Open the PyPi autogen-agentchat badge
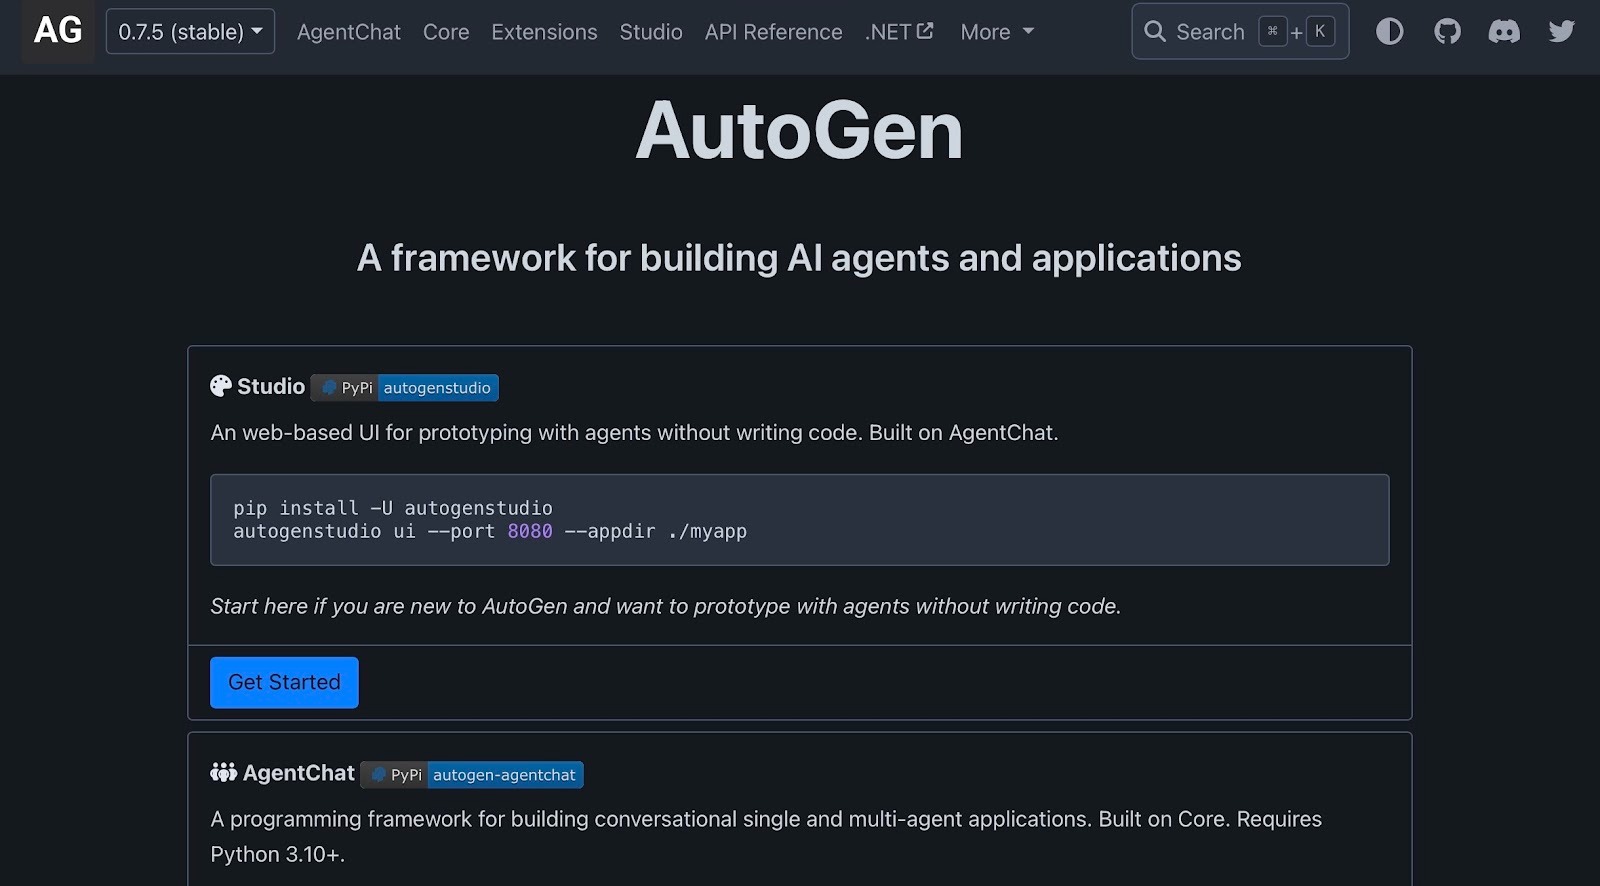 click(x=472, y=775)
